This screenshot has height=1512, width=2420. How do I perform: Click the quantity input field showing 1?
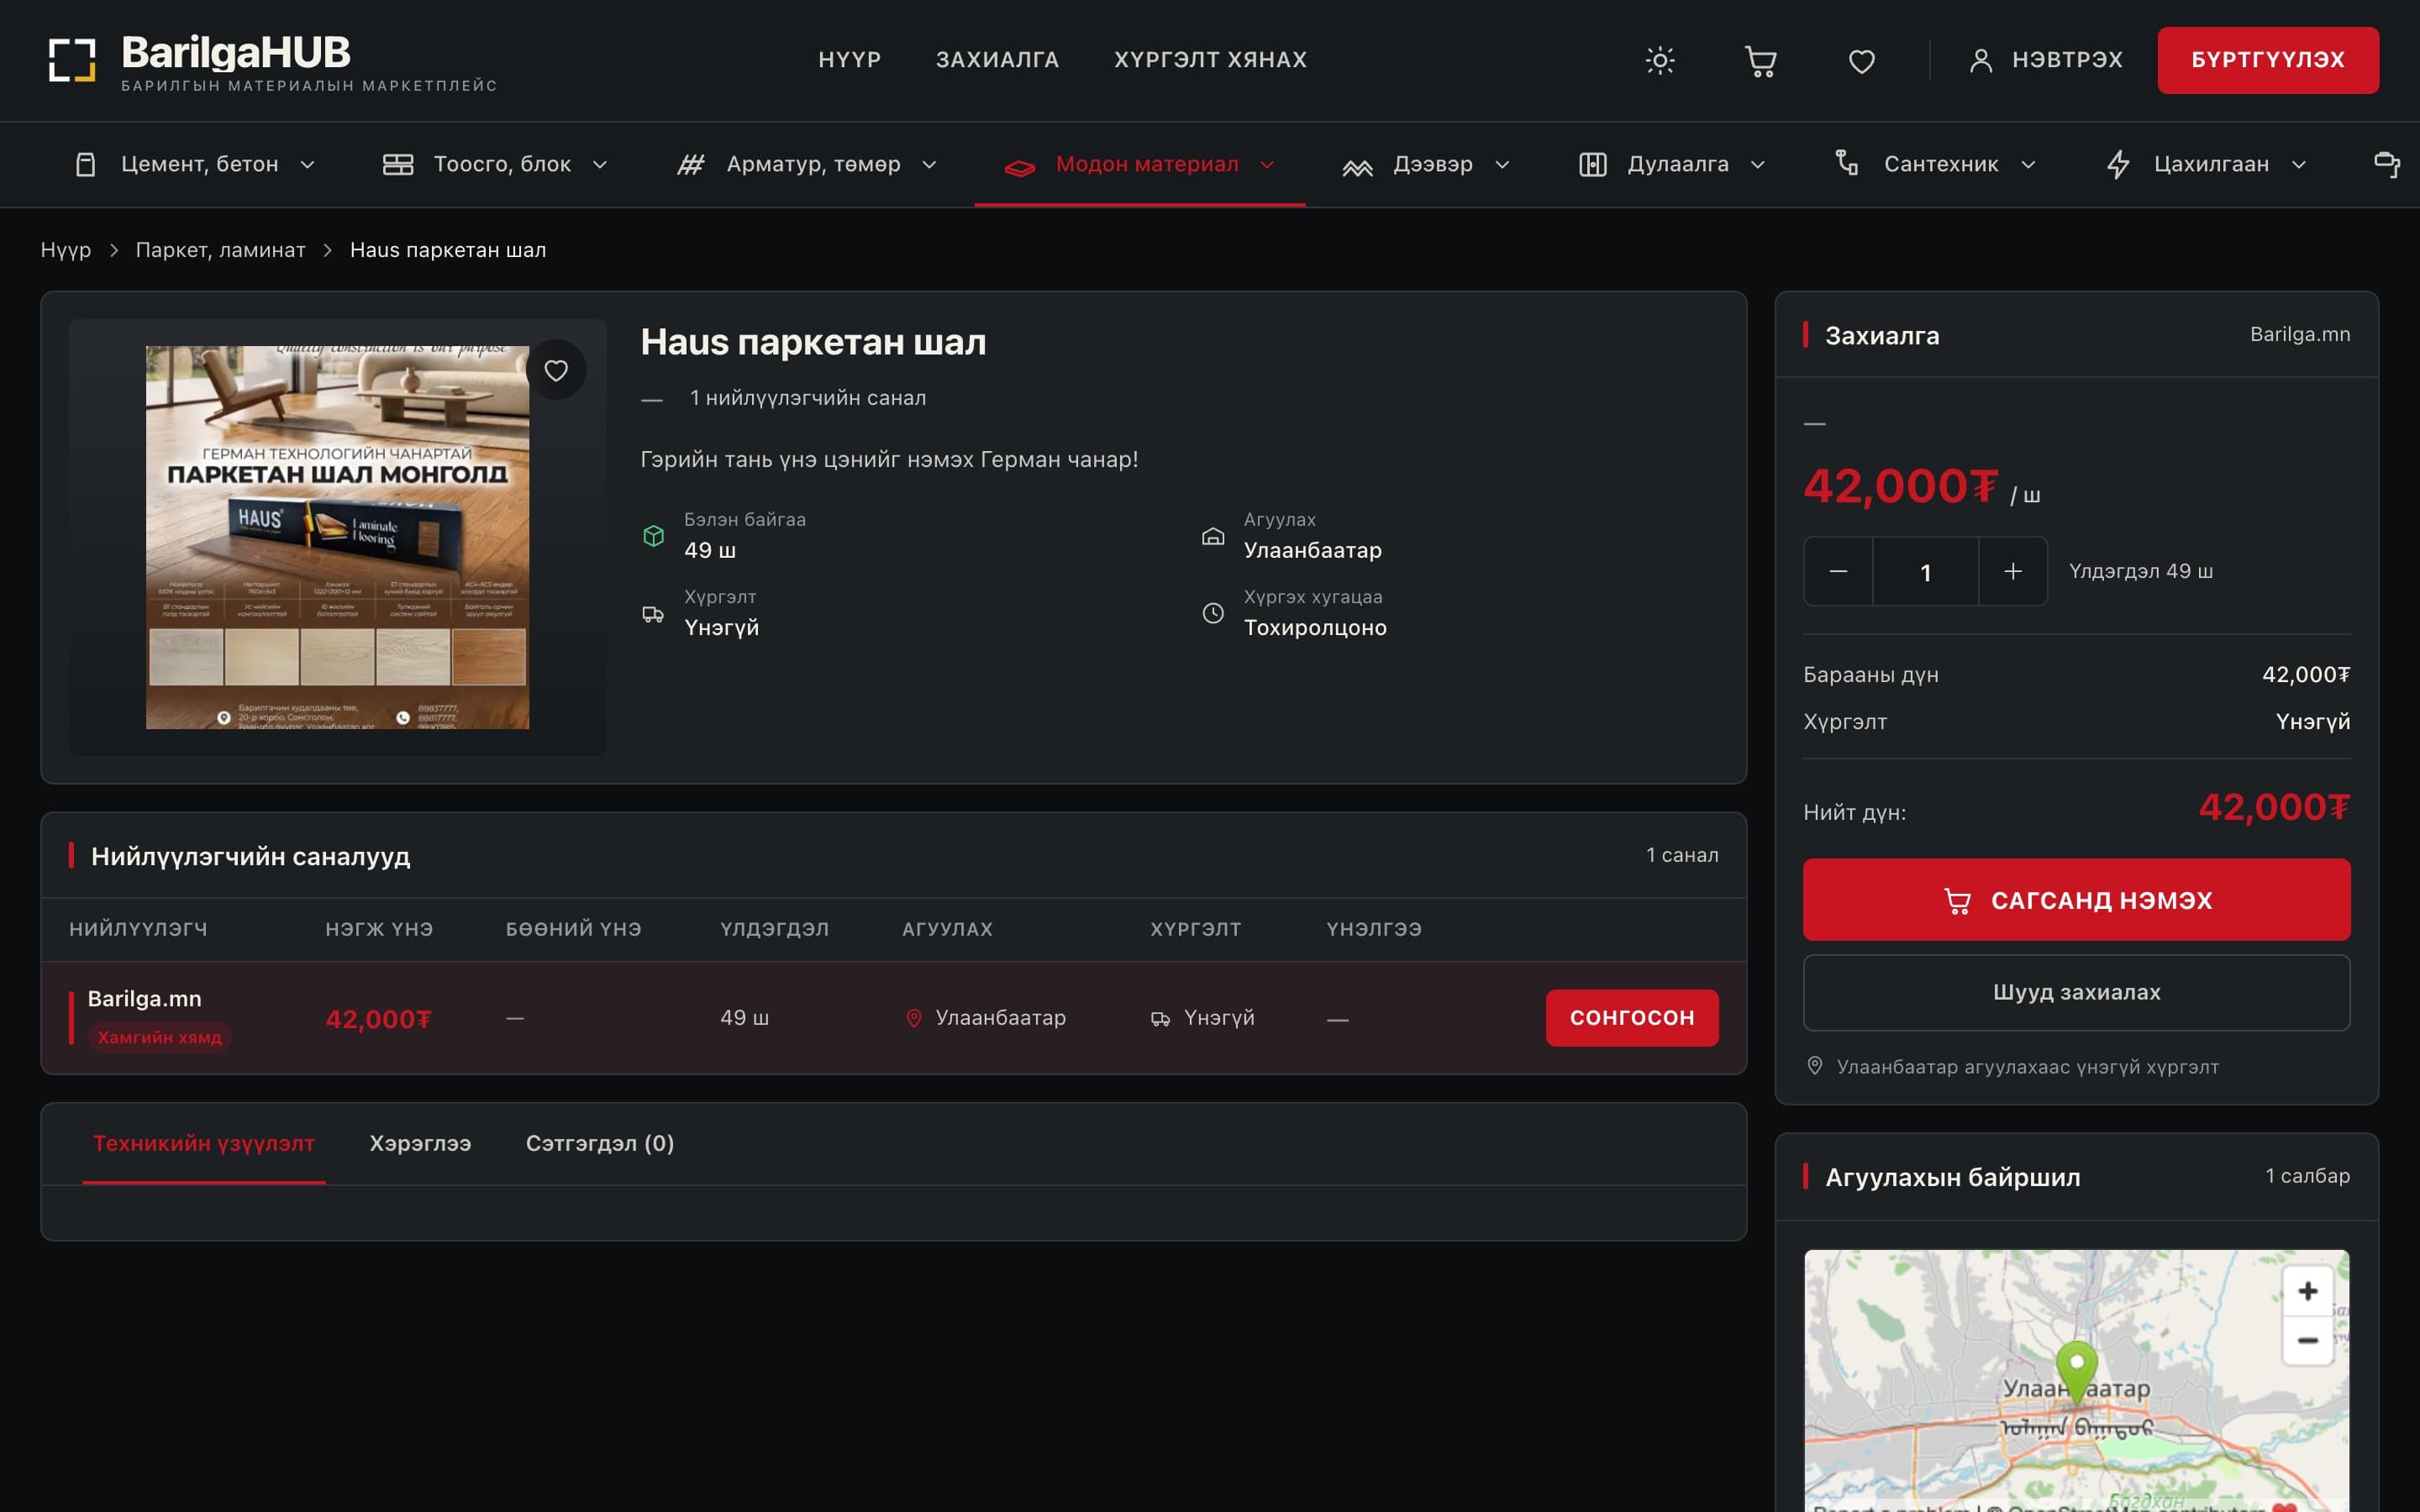tap(1925, 571)
